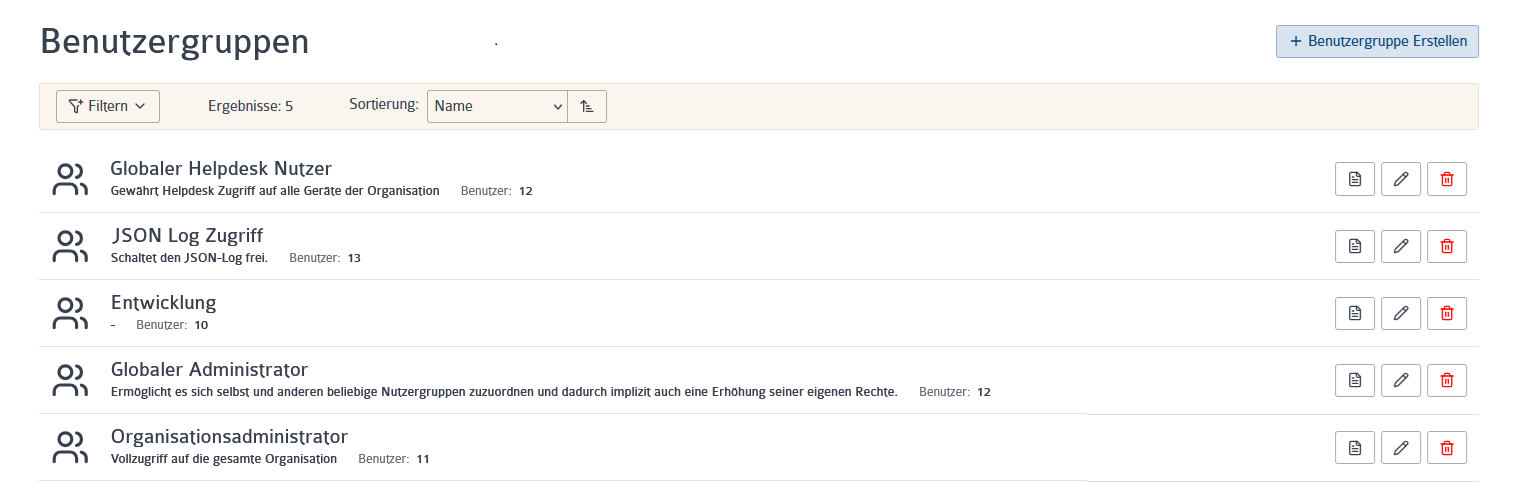
Task: Delete the JSON Log Zugriff group
Action: click(1447, 246)
